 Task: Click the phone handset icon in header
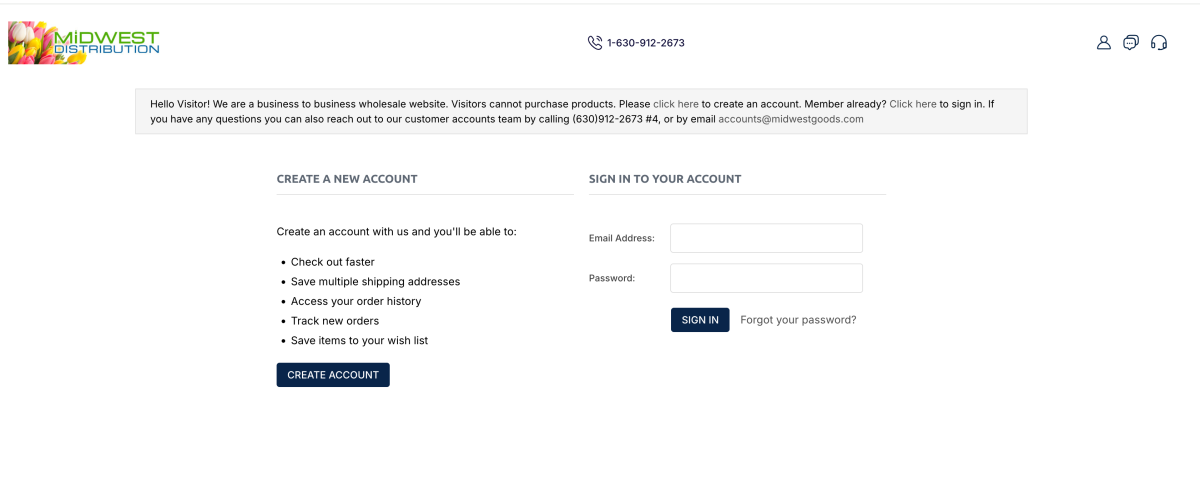coord(595,43)
